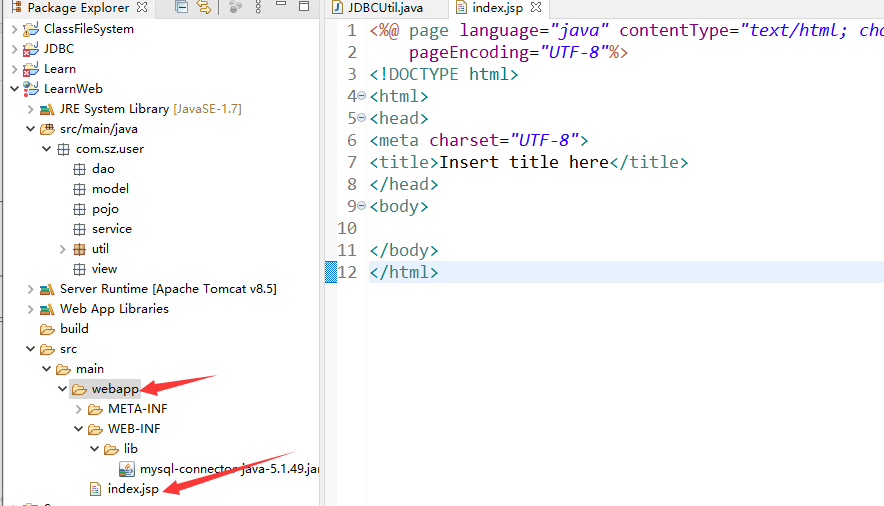Click the LearnWeb project icon

click(x=30, y=88)
